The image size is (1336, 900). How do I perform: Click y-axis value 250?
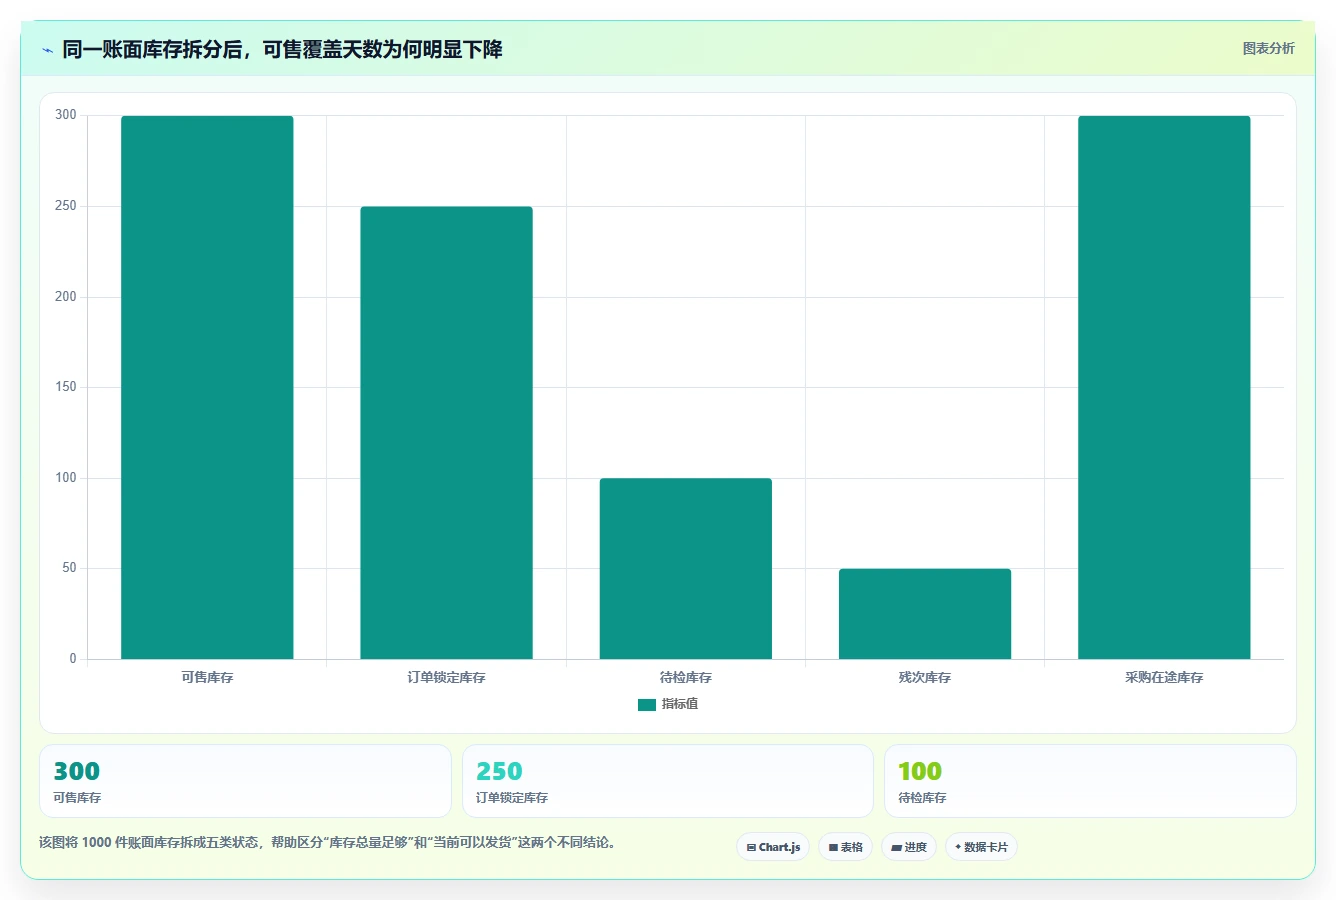click(66, 206)
